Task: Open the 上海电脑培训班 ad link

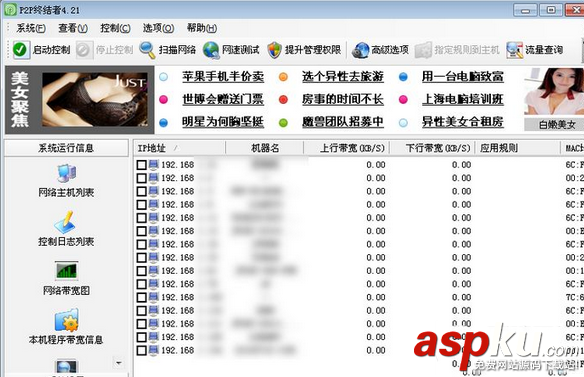Action: tap(463, 99)
